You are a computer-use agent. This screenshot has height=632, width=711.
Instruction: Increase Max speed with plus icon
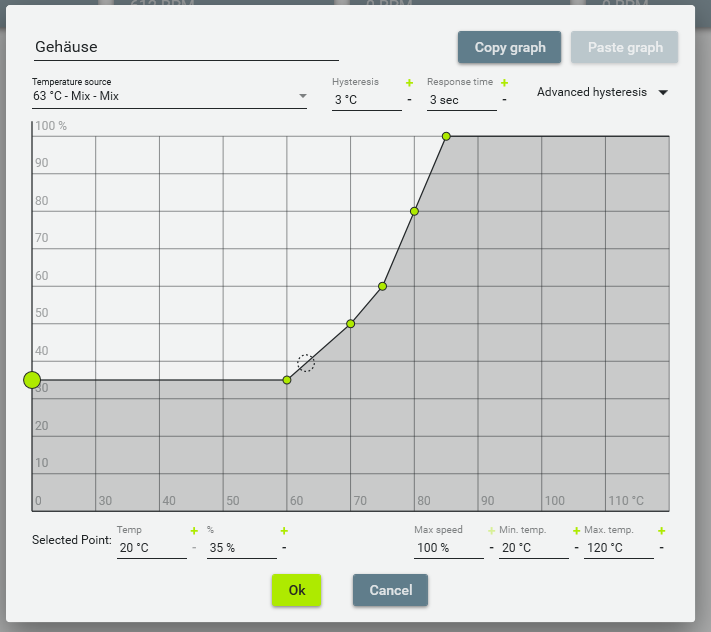(492, 530)
